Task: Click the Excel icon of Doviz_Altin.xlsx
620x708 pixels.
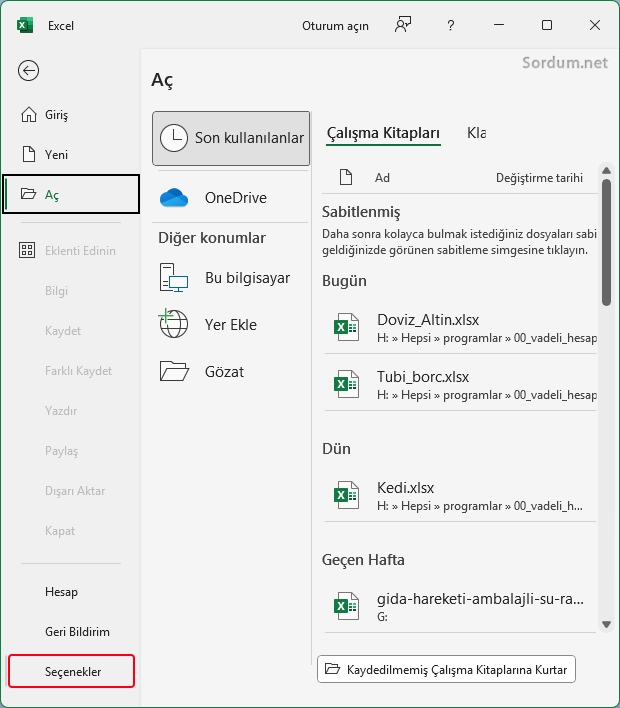Action: pyautogui.click(x=346, y=327)
